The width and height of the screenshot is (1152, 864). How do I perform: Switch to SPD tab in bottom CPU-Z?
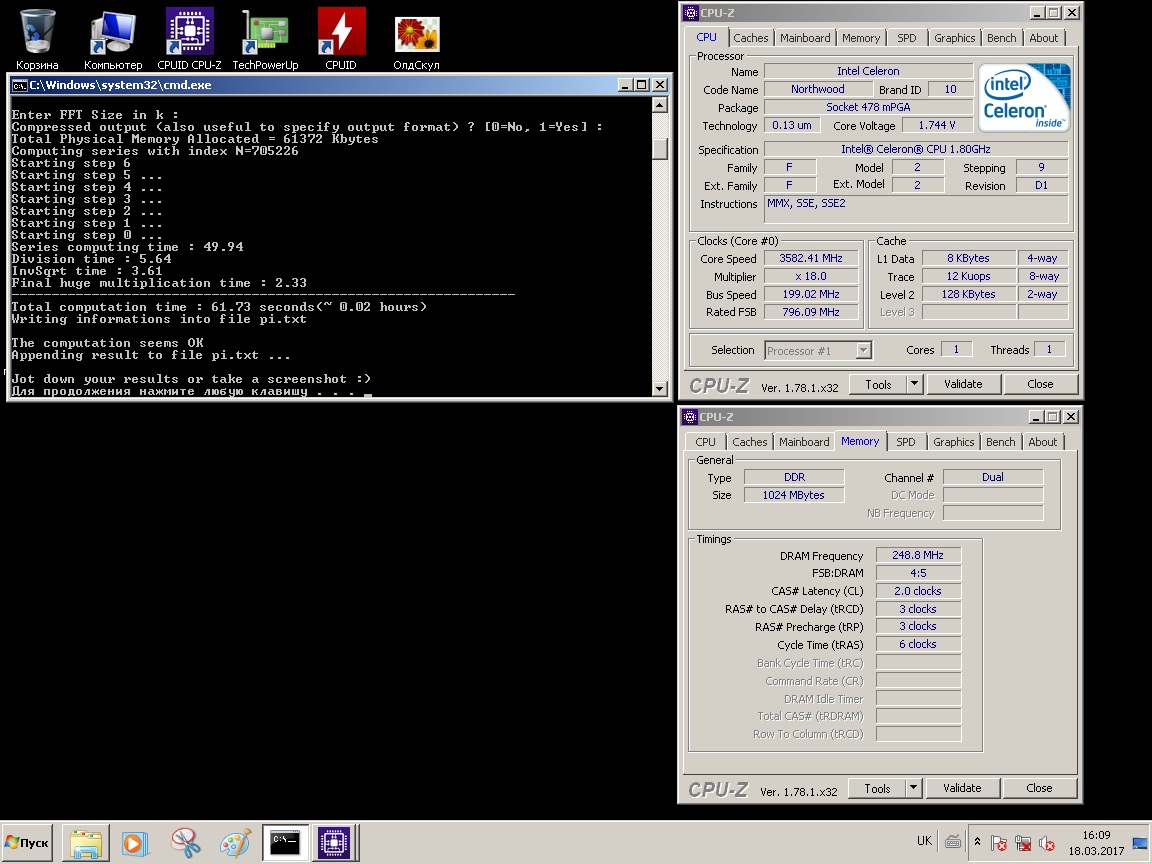(906, 442)
